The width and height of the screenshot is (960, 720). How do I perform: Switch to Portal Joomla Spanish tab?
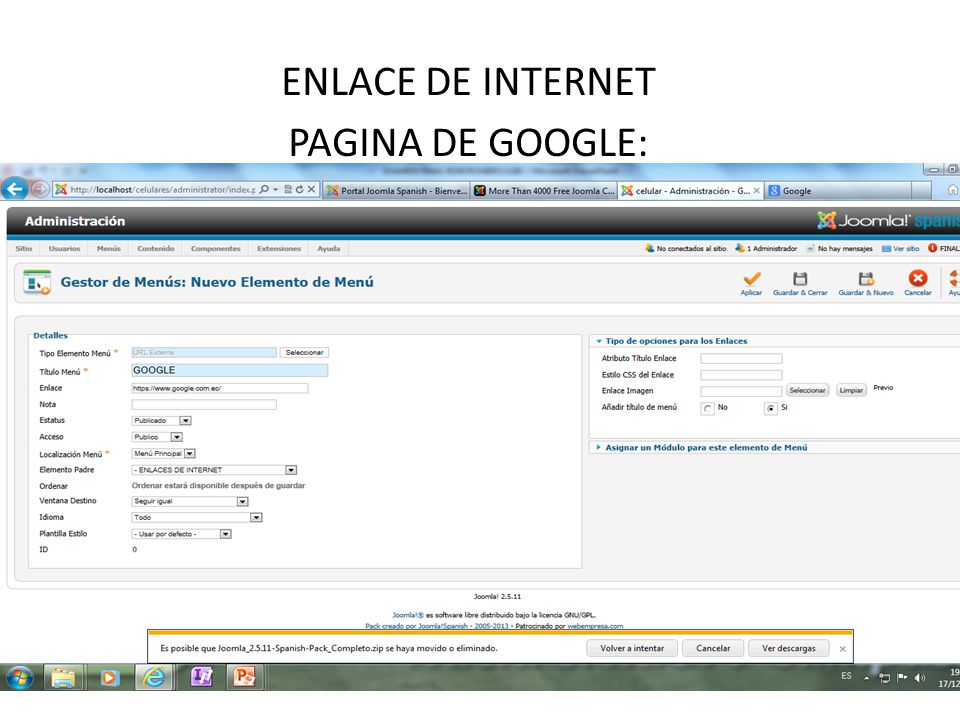(396, 190)
